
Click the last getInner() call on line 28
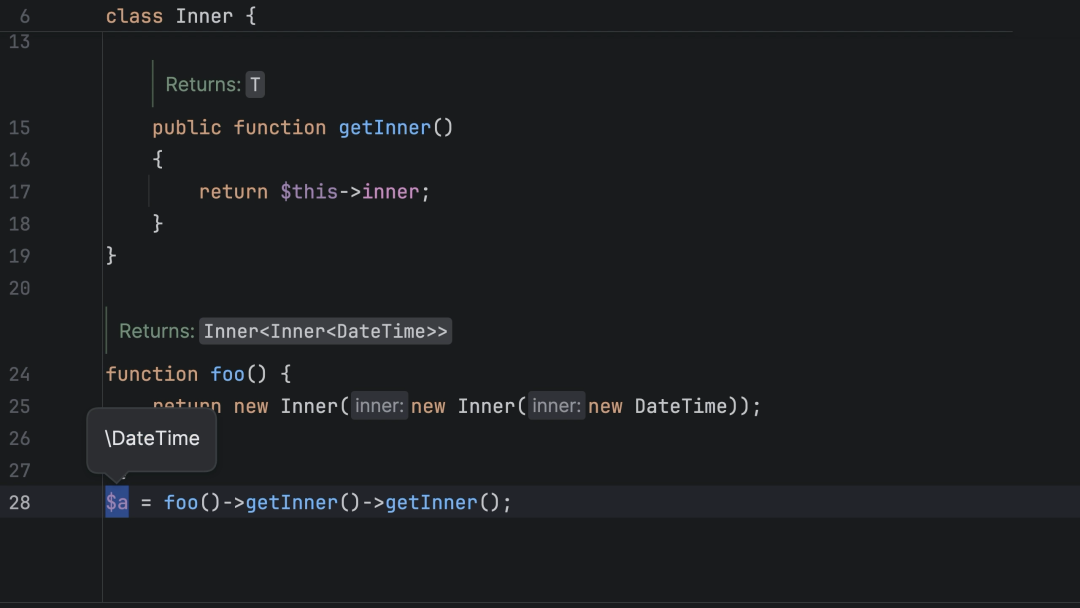[x=431, y=503]
